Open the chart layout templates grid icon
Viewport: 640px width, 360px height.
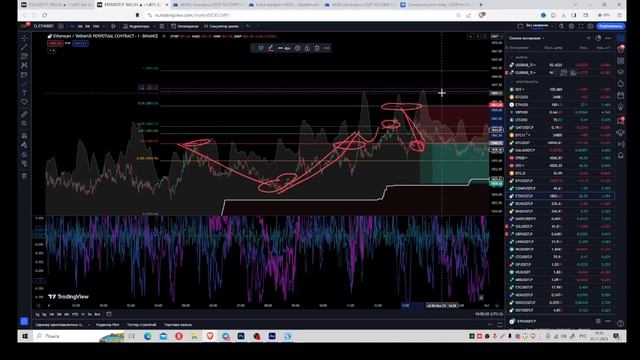point(162,26)
